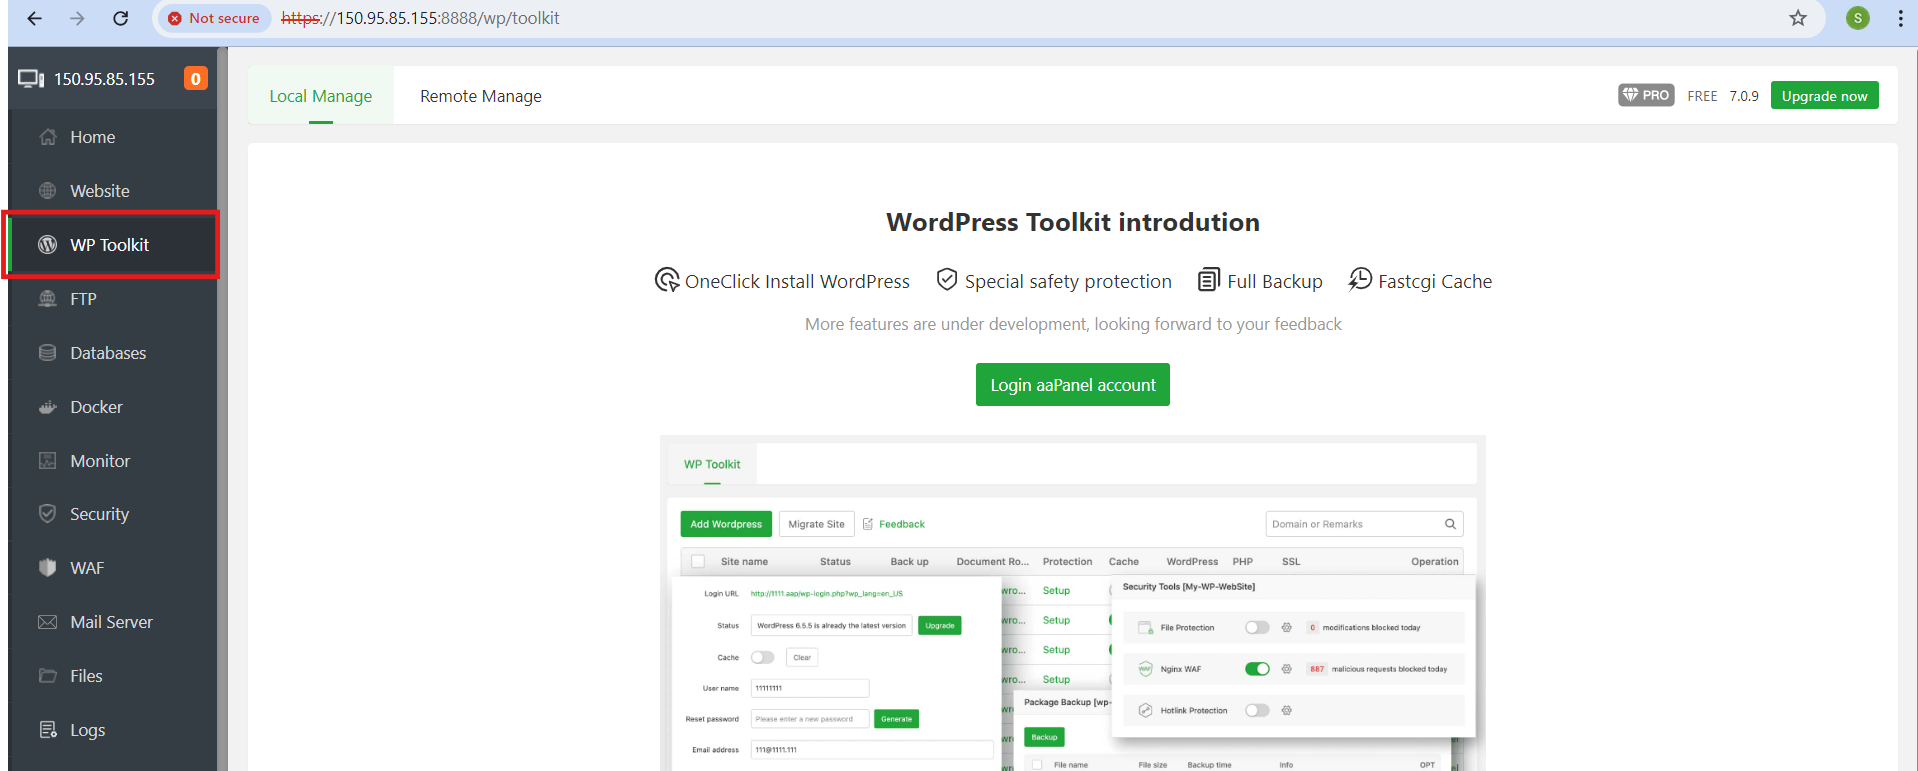The image size is (1918, 771).
Task: Click Fastcgi Cache icon
Action: (x=1360, y=280)
